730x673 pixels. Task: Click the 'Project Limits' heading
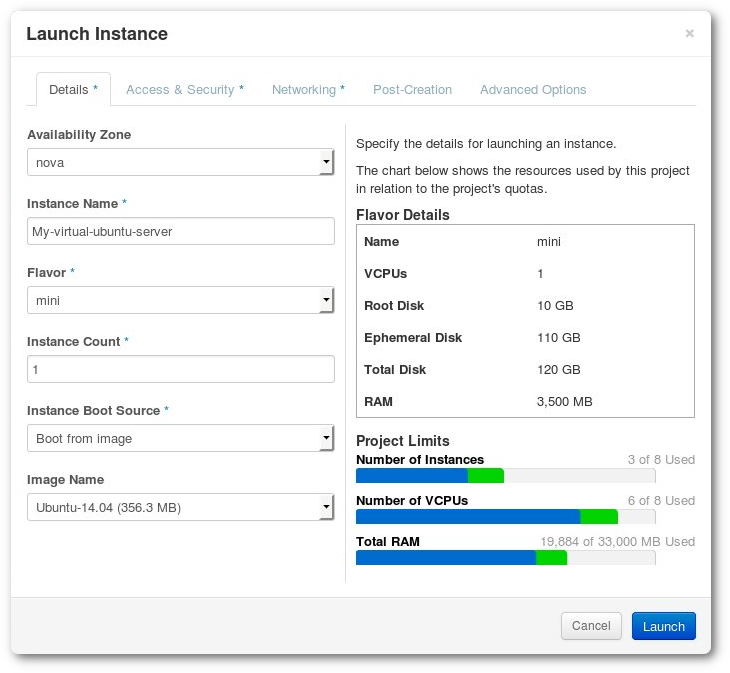[403, 441]
